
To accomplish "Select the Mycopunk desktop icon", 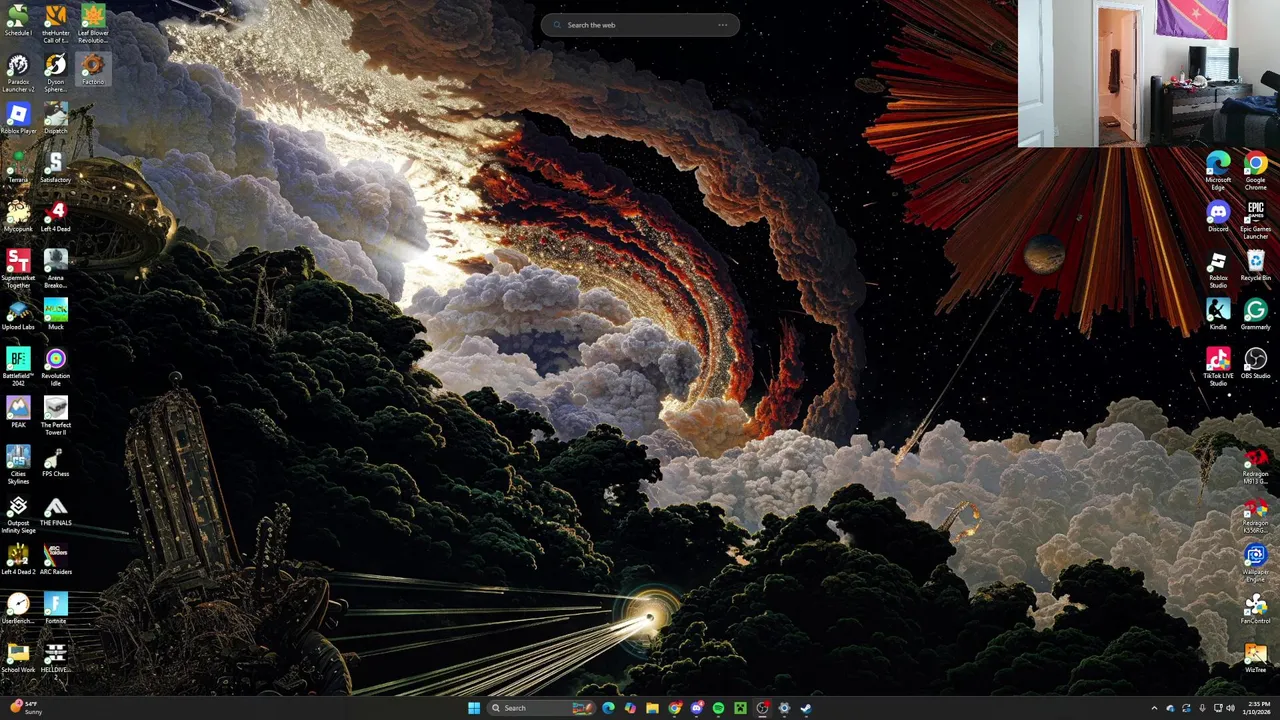I will point(18,217).
